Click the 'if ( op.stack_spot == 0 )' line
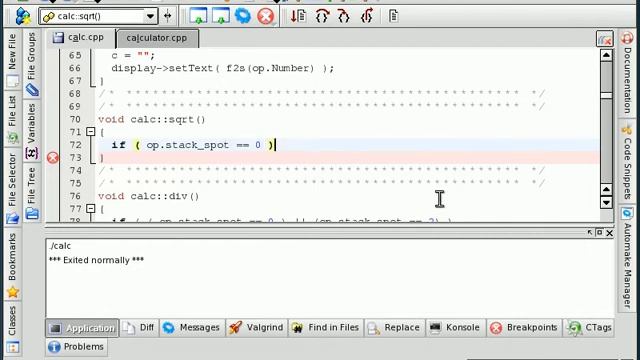 click(192, 145)
